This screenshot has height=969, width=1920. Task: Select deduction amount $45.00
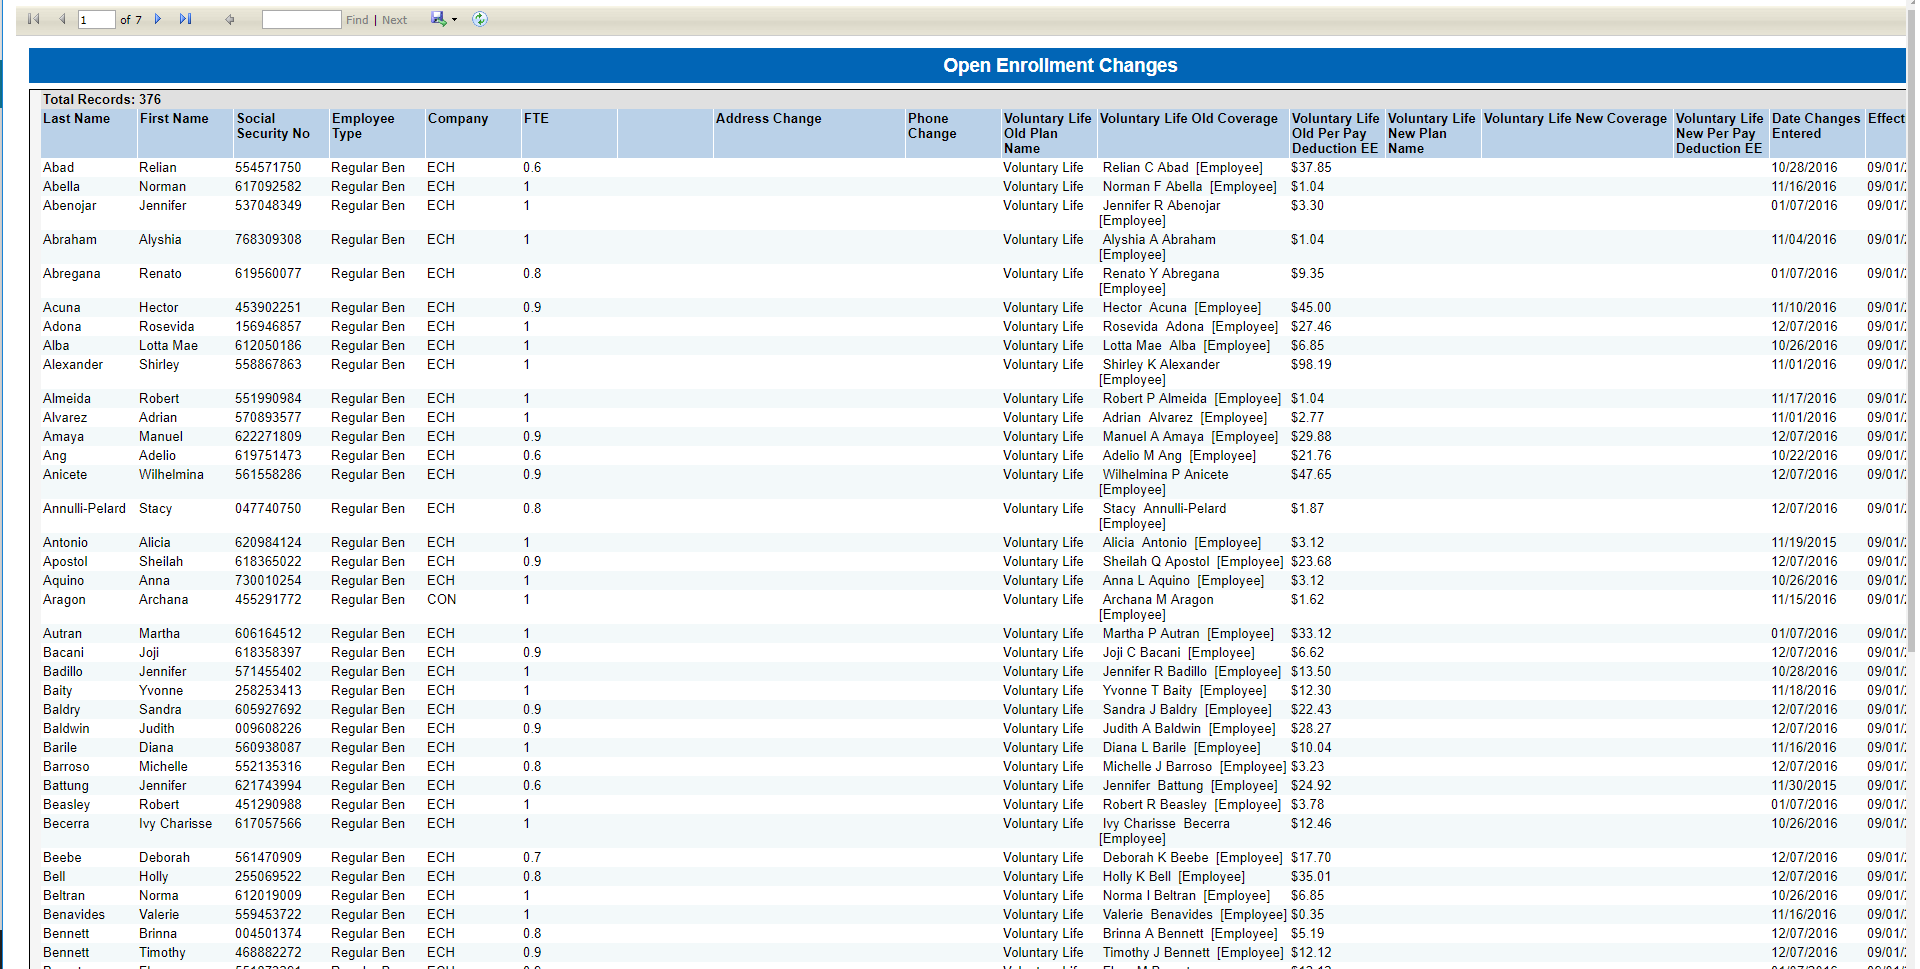click(1310, 307)
